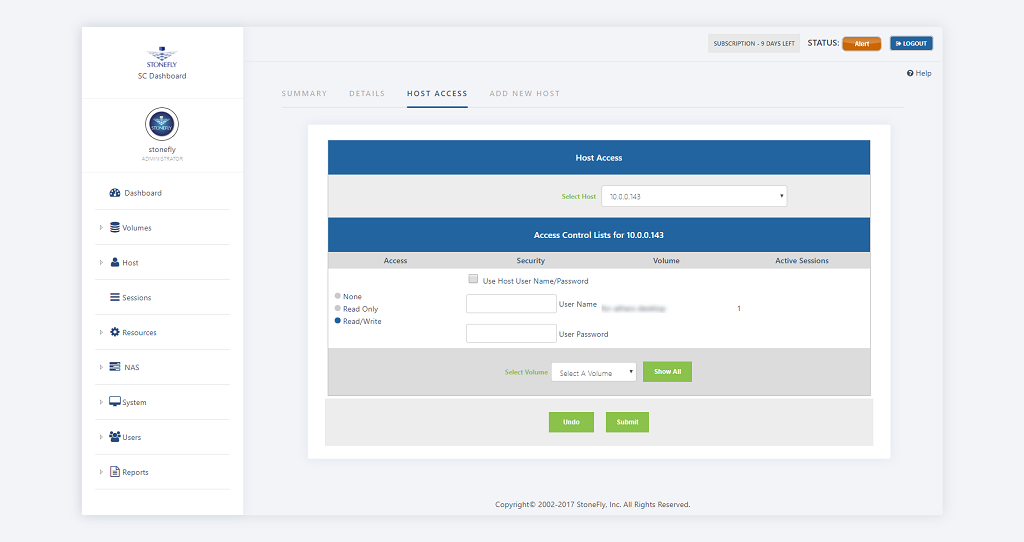Open the Select A Volume dropdown
1024x542 pixels.
pos(594,372)
